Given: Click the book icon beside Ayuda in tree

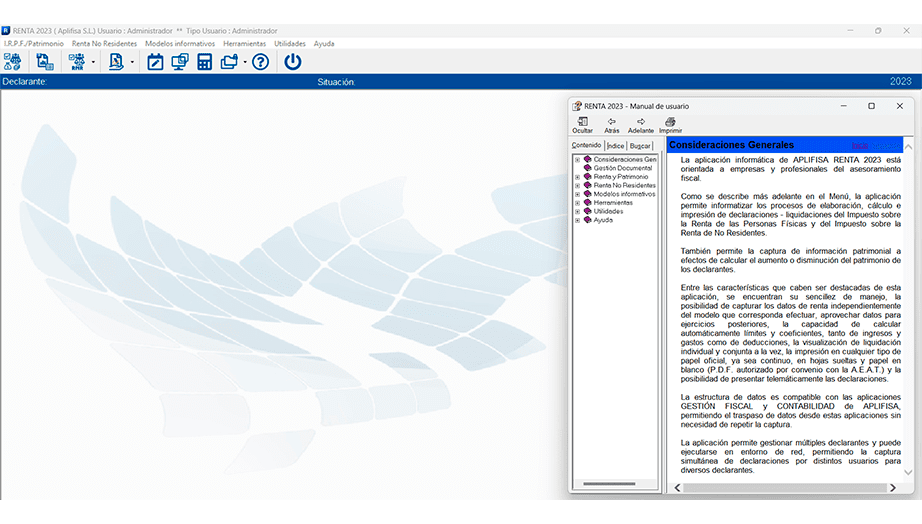Looking at the screenshot, I should pyautogui.click(x=587, y=220).
